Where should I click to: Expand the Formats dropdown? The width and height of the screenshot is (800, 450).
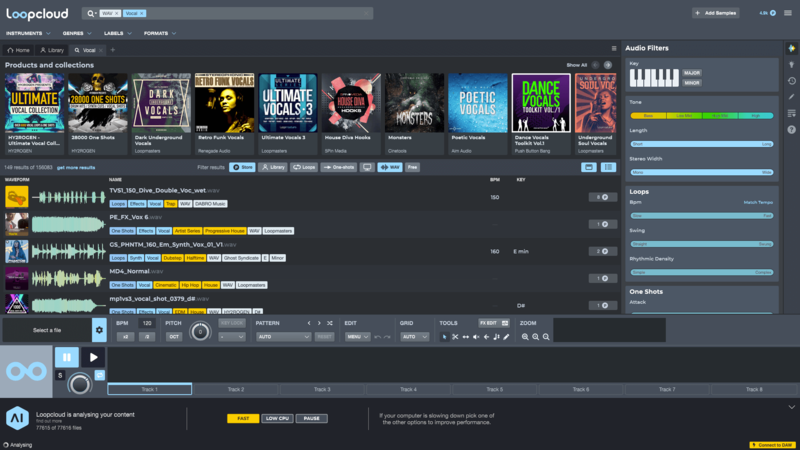tap(160, 33)
